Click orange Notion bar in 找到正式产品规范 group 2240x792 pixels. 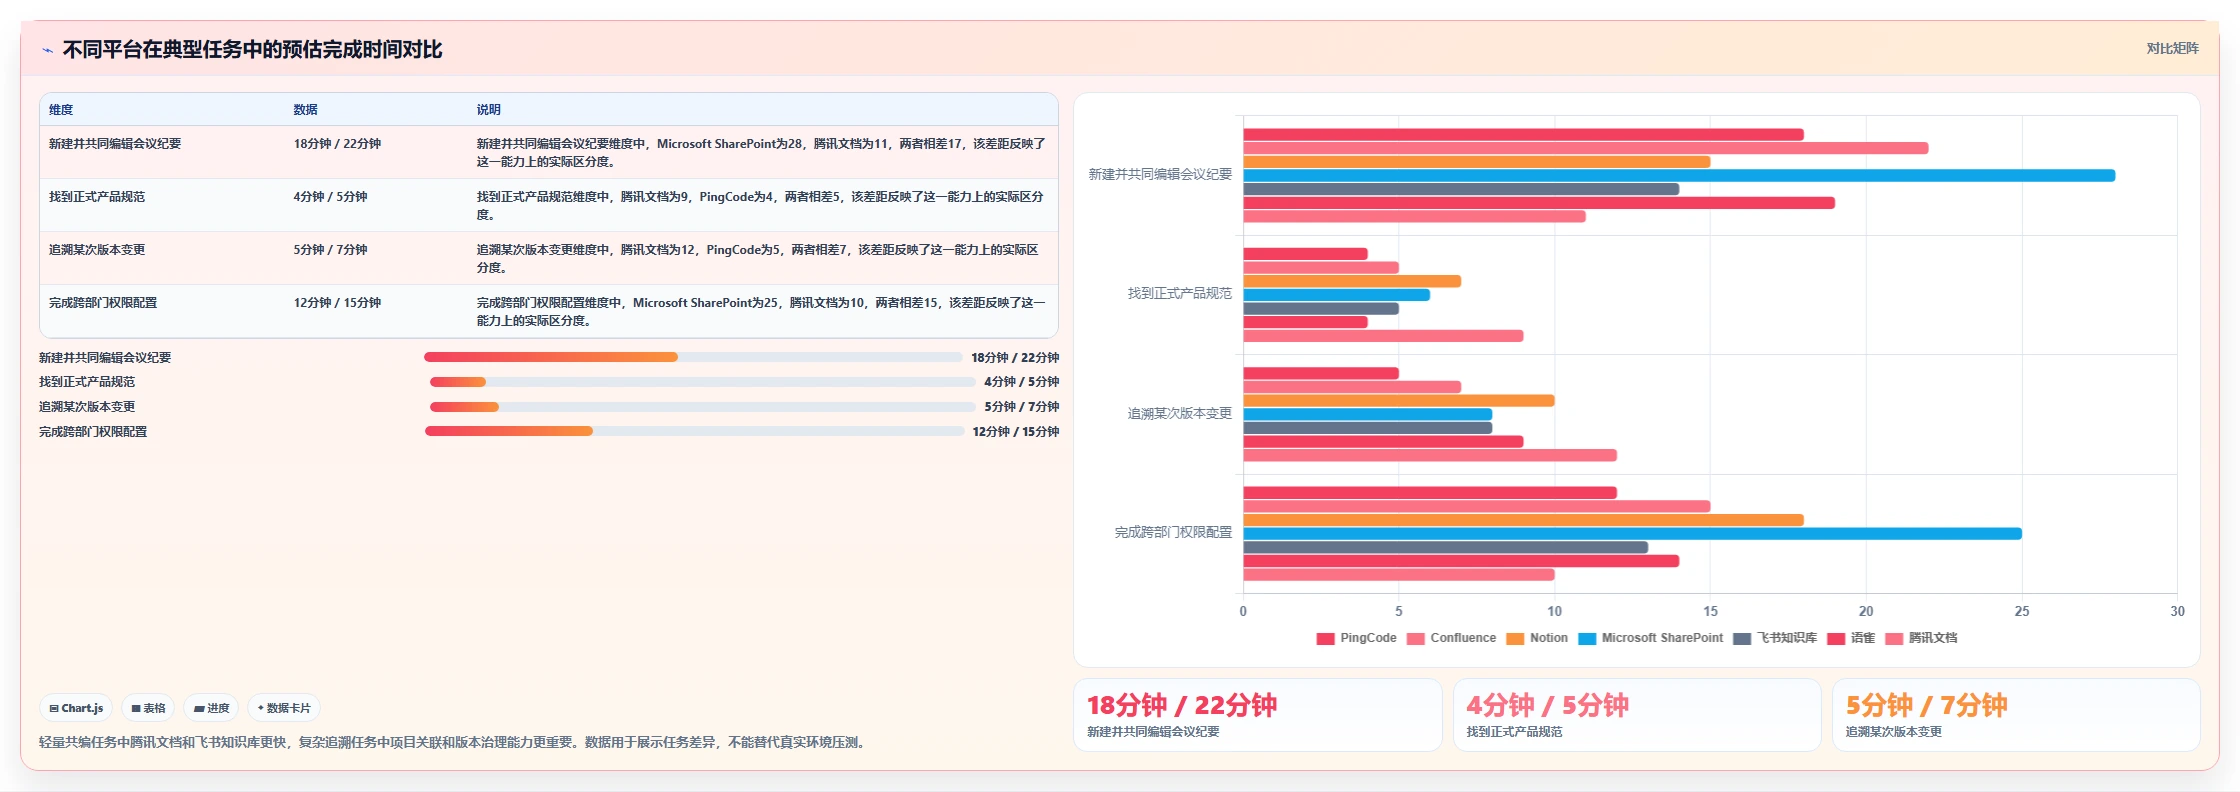(1352, 281)
